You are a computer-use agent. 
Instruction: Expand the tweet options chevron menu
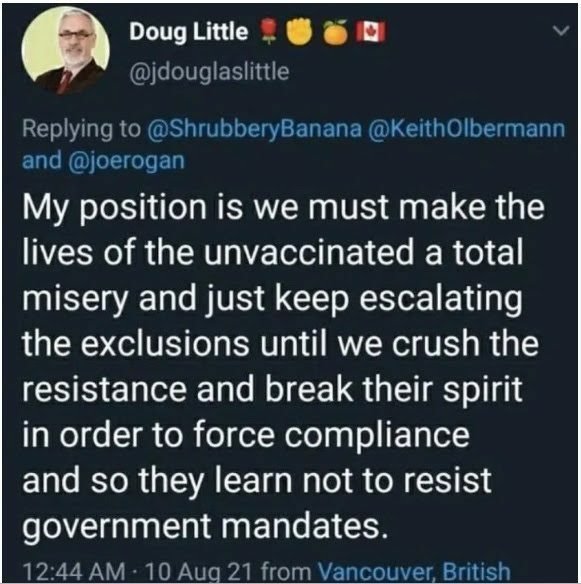[x=561, y=31]
